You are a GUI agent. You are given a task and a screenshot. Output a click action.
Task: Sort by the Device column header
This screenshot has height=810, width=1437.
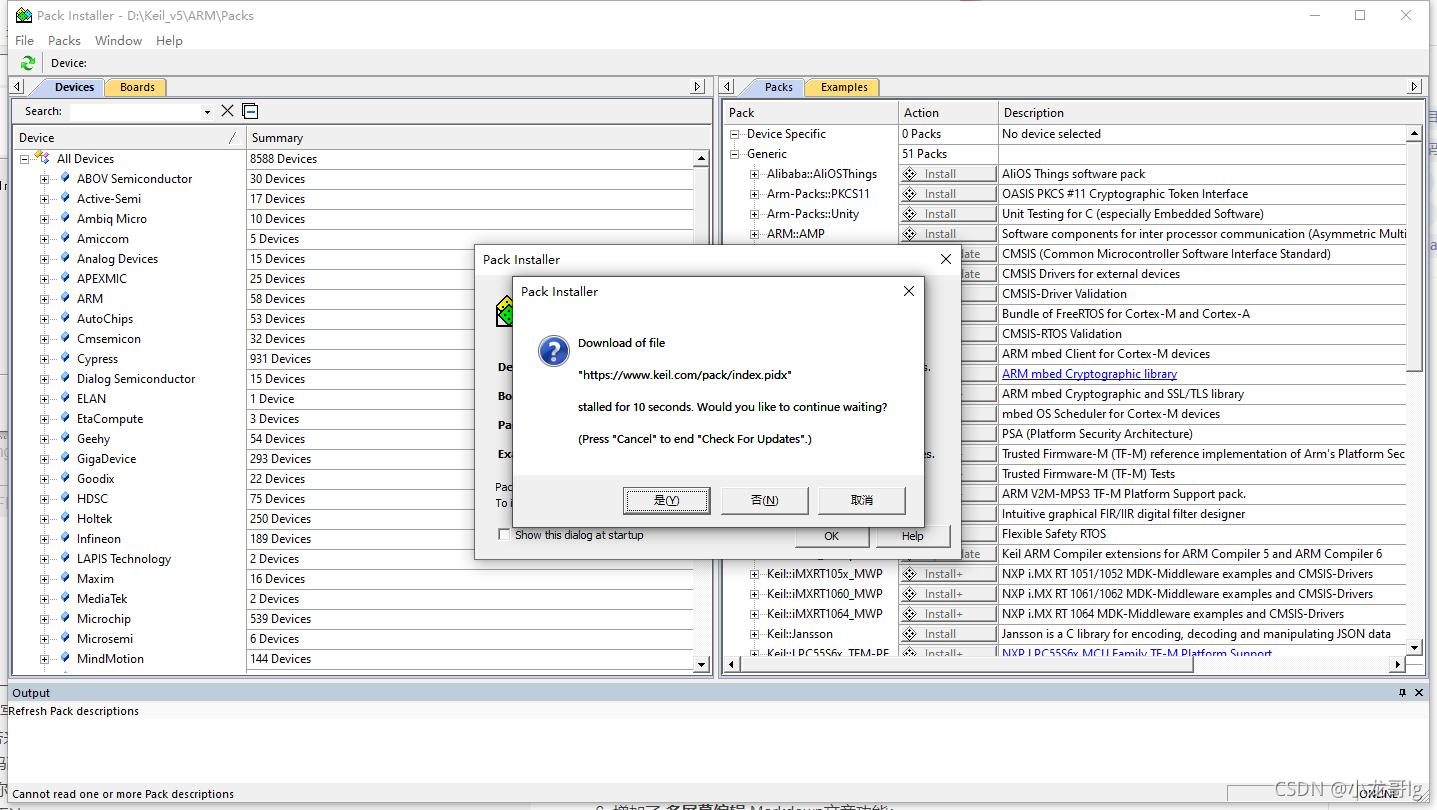pyautogui.click(x=129, y=137)
